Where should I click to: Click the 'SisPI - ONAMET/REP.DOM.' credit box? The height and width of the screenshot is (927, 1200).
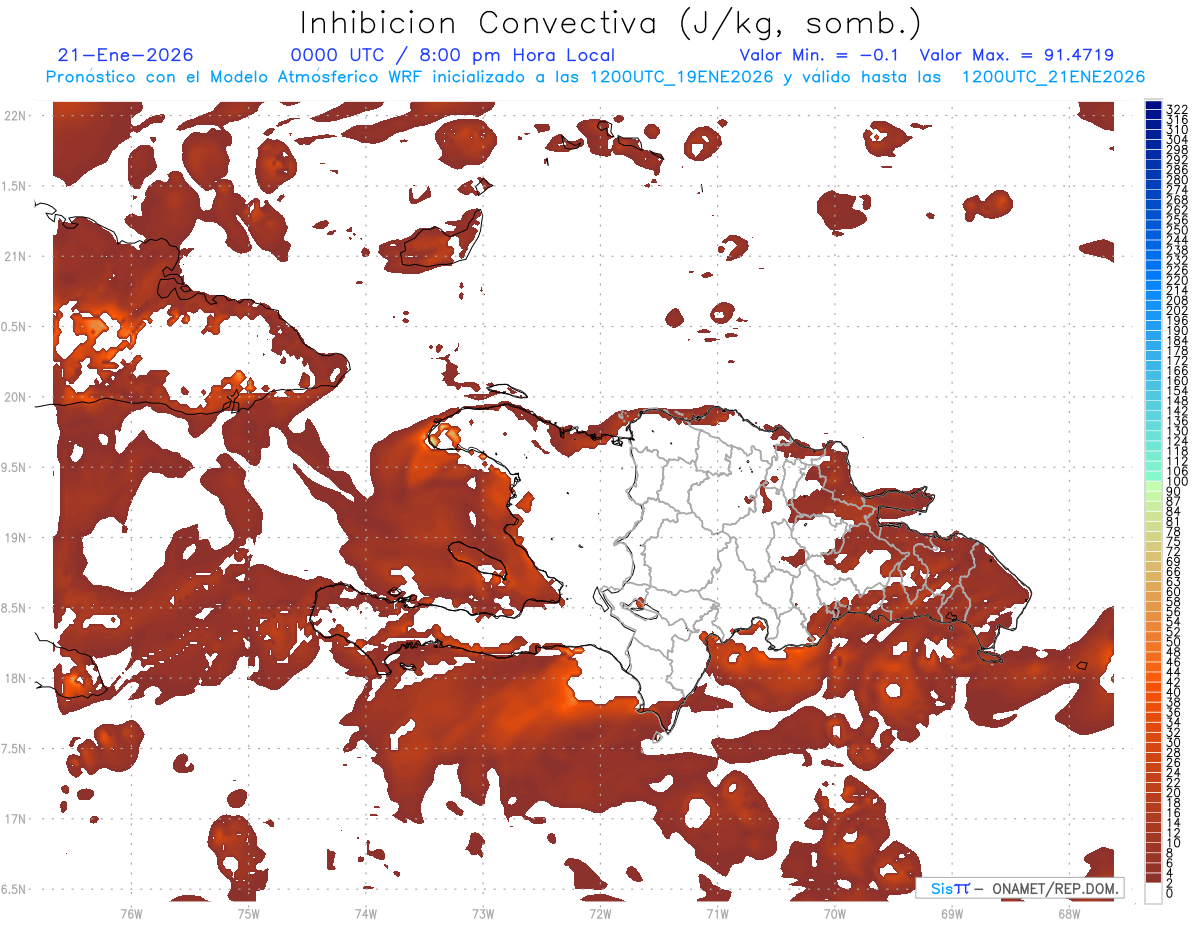pos(1020,888)
